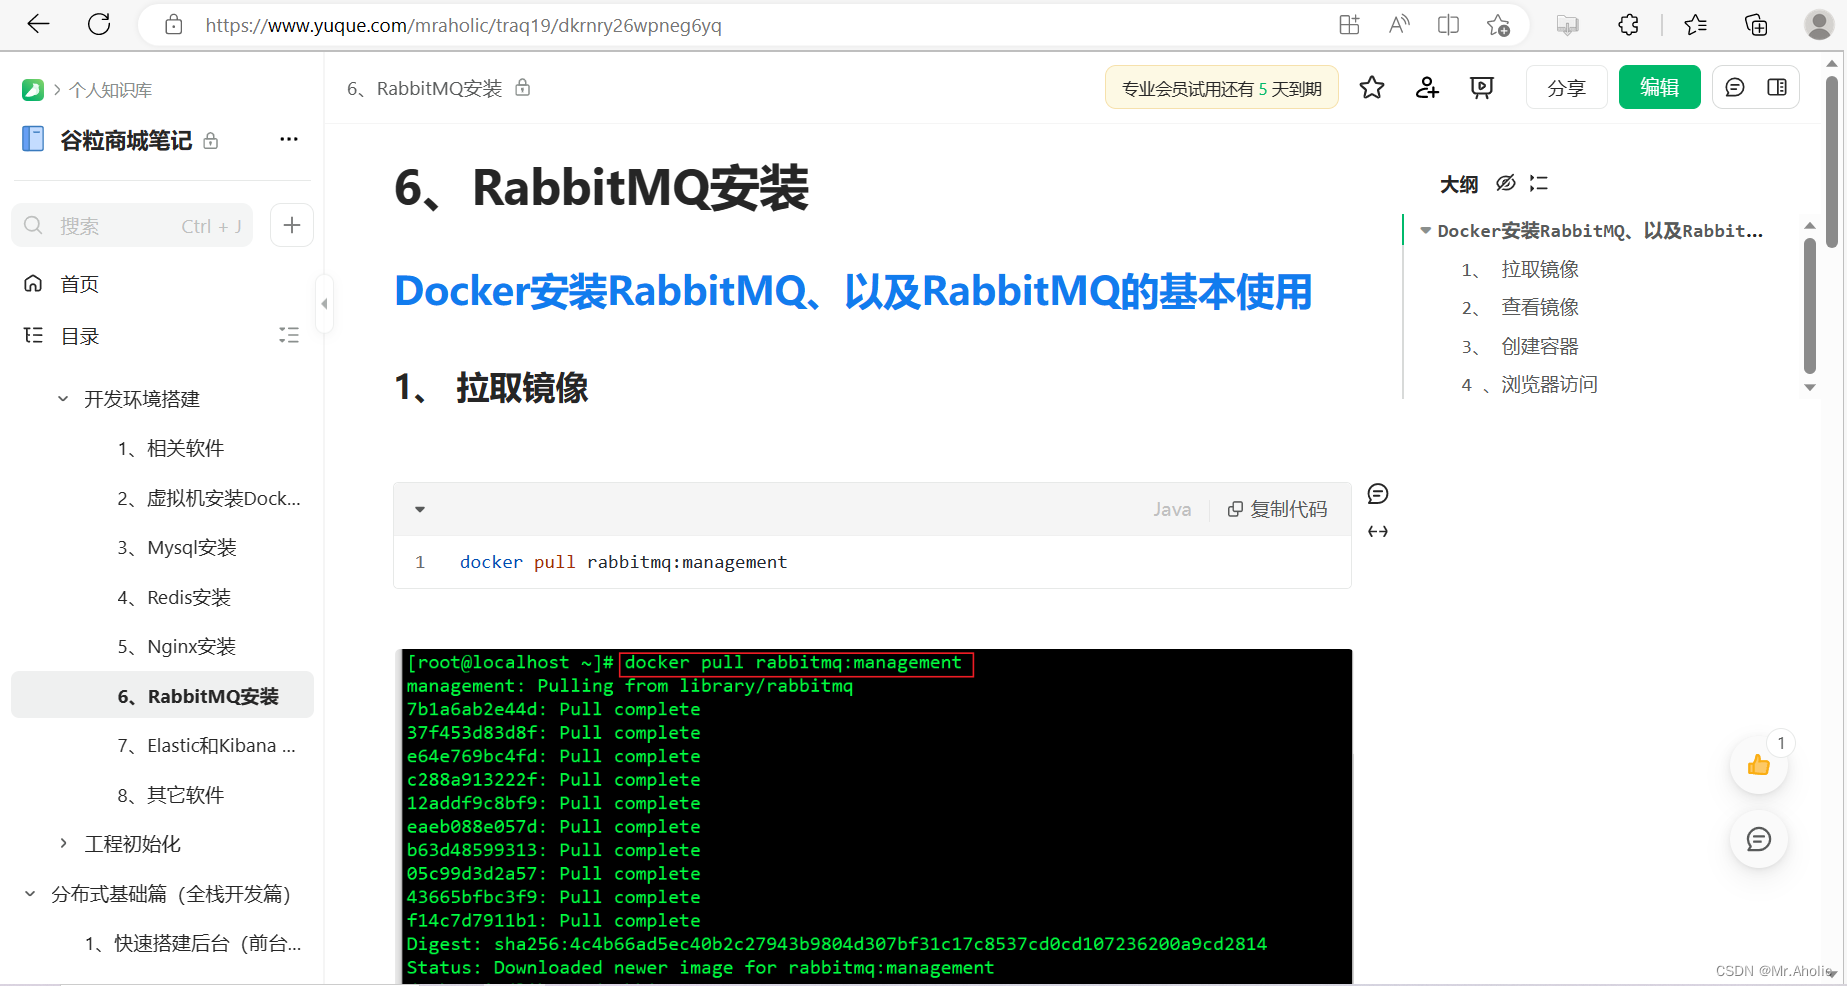Star this document to favorite it

click(1371, 87)
